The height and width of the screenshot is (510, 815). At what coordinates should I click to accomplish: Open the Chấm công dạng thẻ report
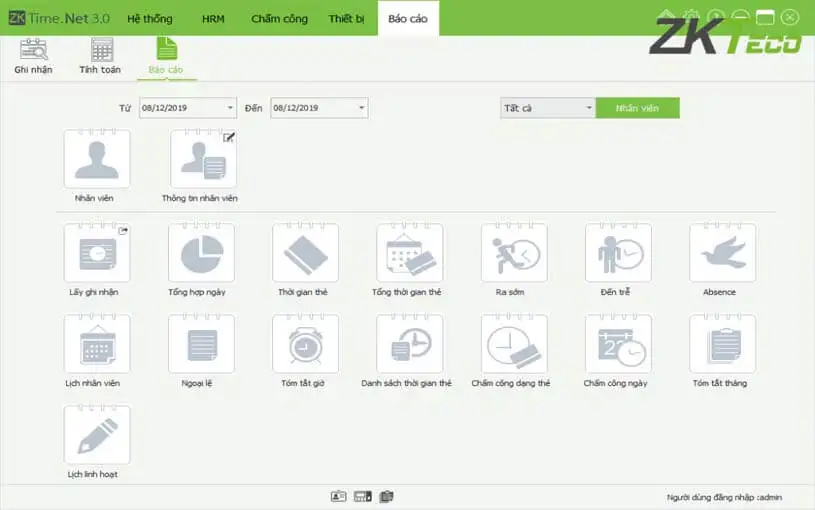coord(514,344)
